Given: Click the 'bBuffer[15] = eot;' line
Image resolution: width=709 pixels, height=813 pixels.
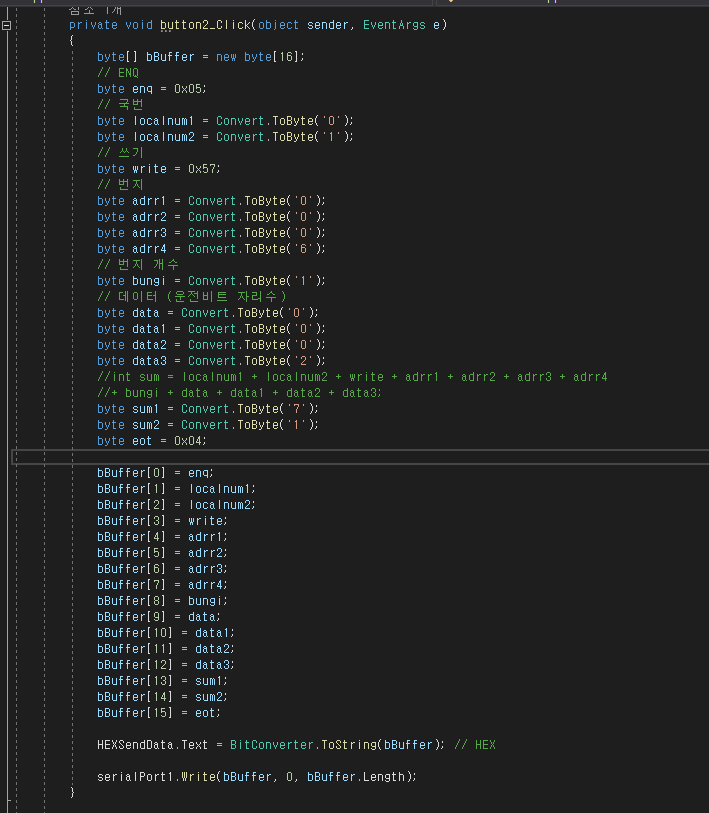Looking at the screenshot, I should [x=159, y=713].
